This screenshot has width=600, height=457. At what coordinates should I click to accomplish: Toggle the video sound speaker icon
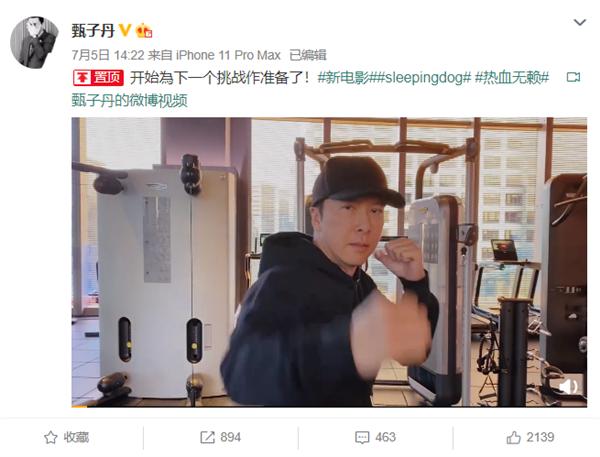coord(568,387)
